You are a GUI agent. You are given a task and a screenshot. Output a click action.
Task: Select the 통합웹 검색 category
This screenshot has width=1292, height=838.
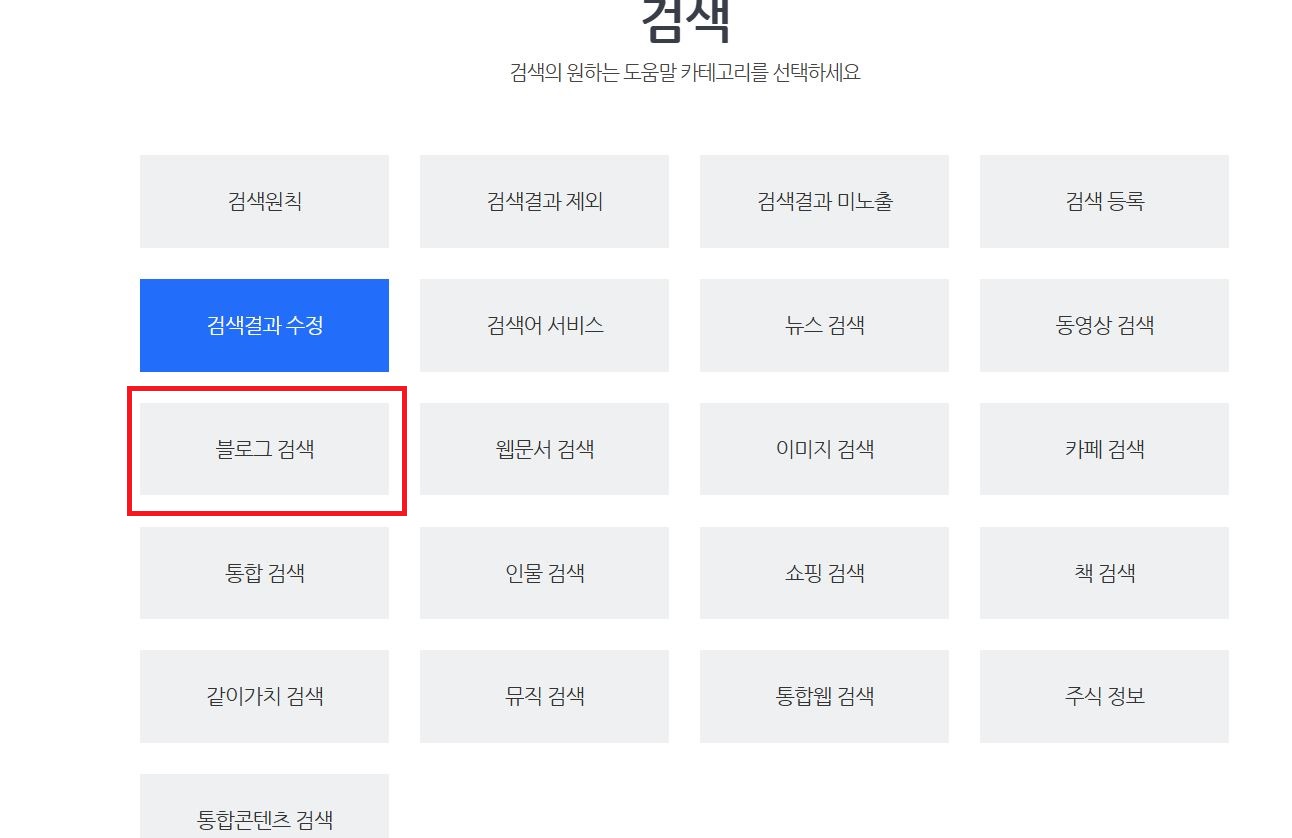point(824,696)
